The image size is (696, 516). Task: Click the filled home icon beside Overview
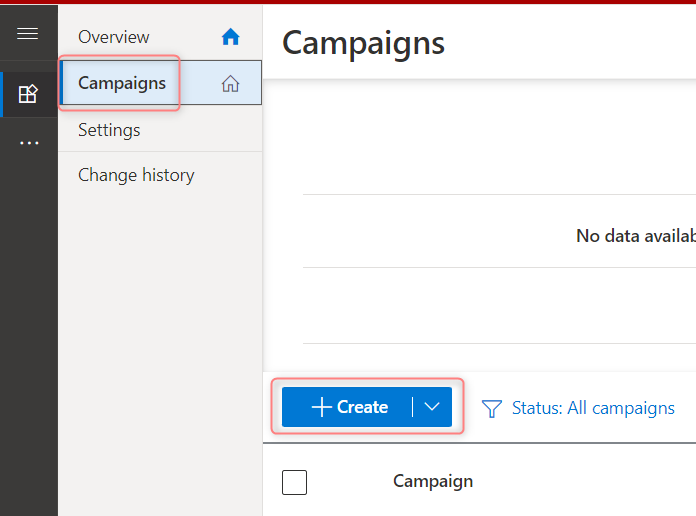point(231,37)
